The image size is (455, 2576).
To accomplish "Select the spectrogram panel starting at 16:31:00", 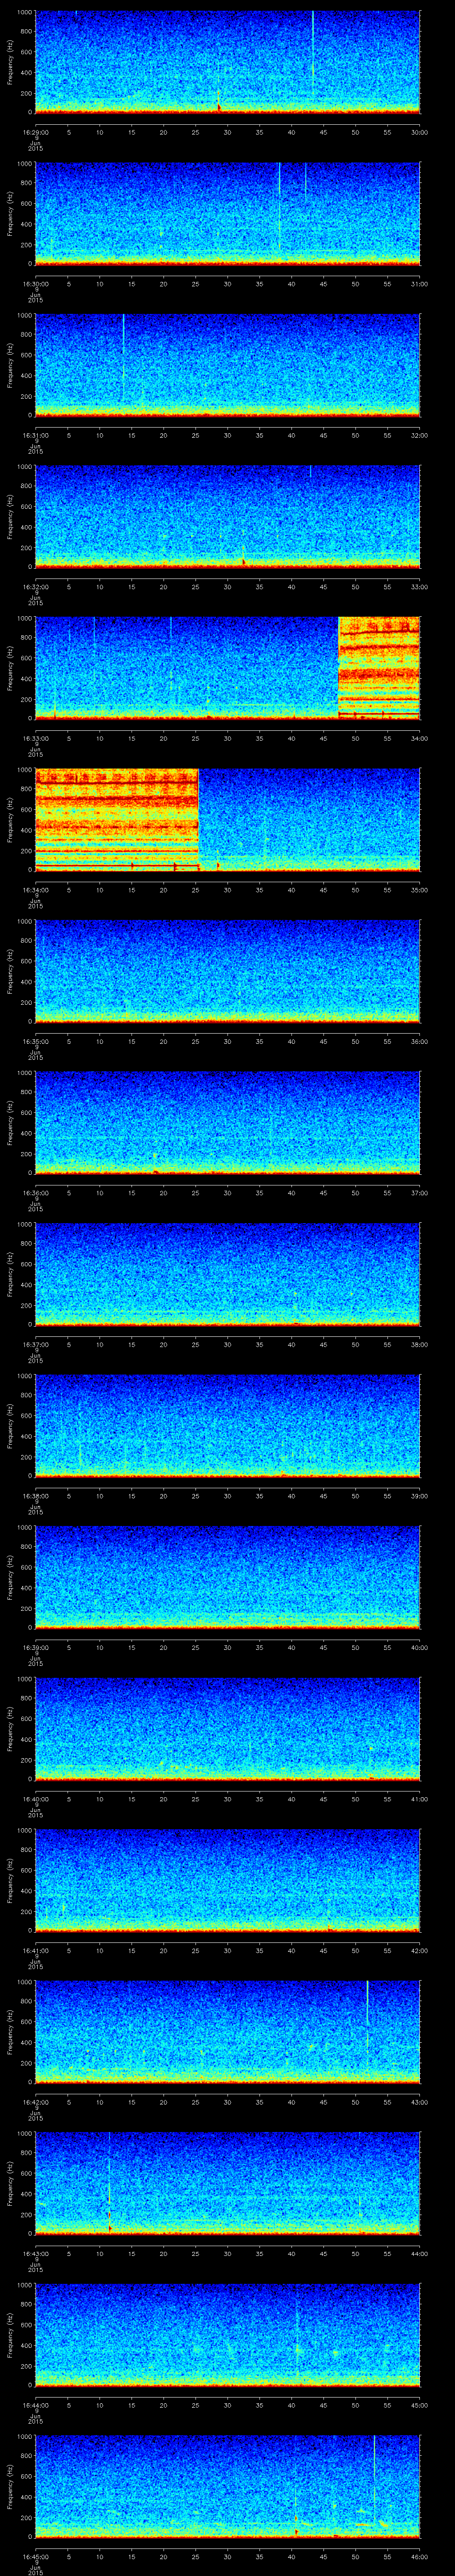I will click(x=227, y=365).
